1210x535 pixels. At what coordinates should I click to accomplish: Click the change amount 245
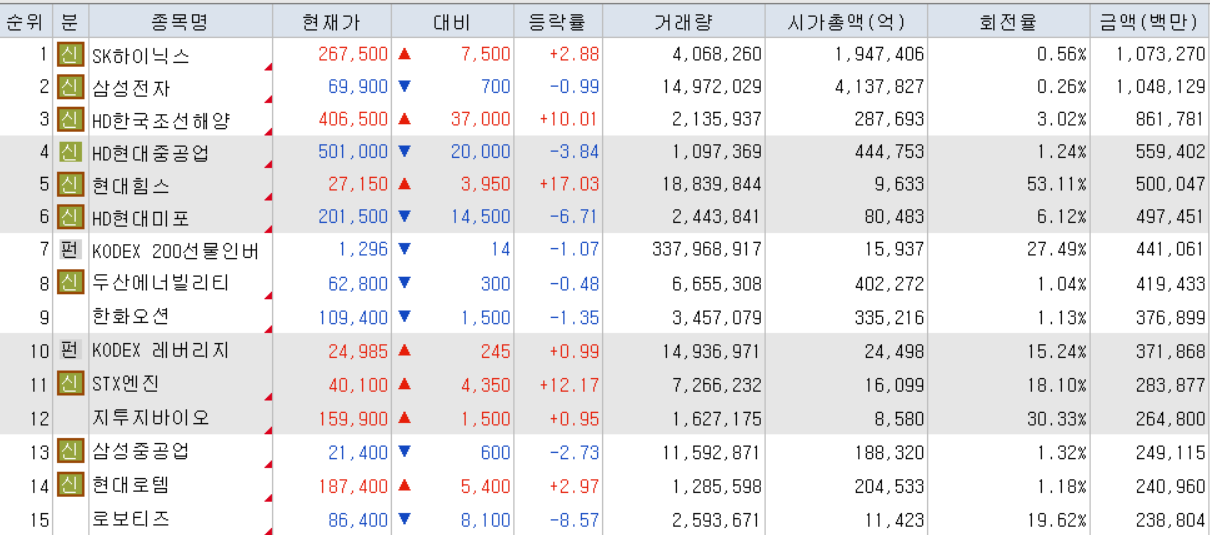point(494,351)
